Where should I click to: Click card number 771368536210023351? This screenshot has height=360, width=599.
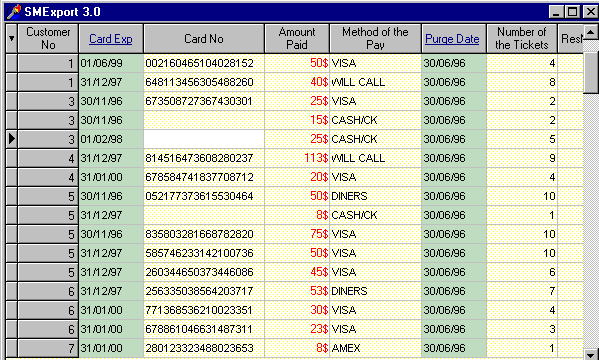coord(199,310)
